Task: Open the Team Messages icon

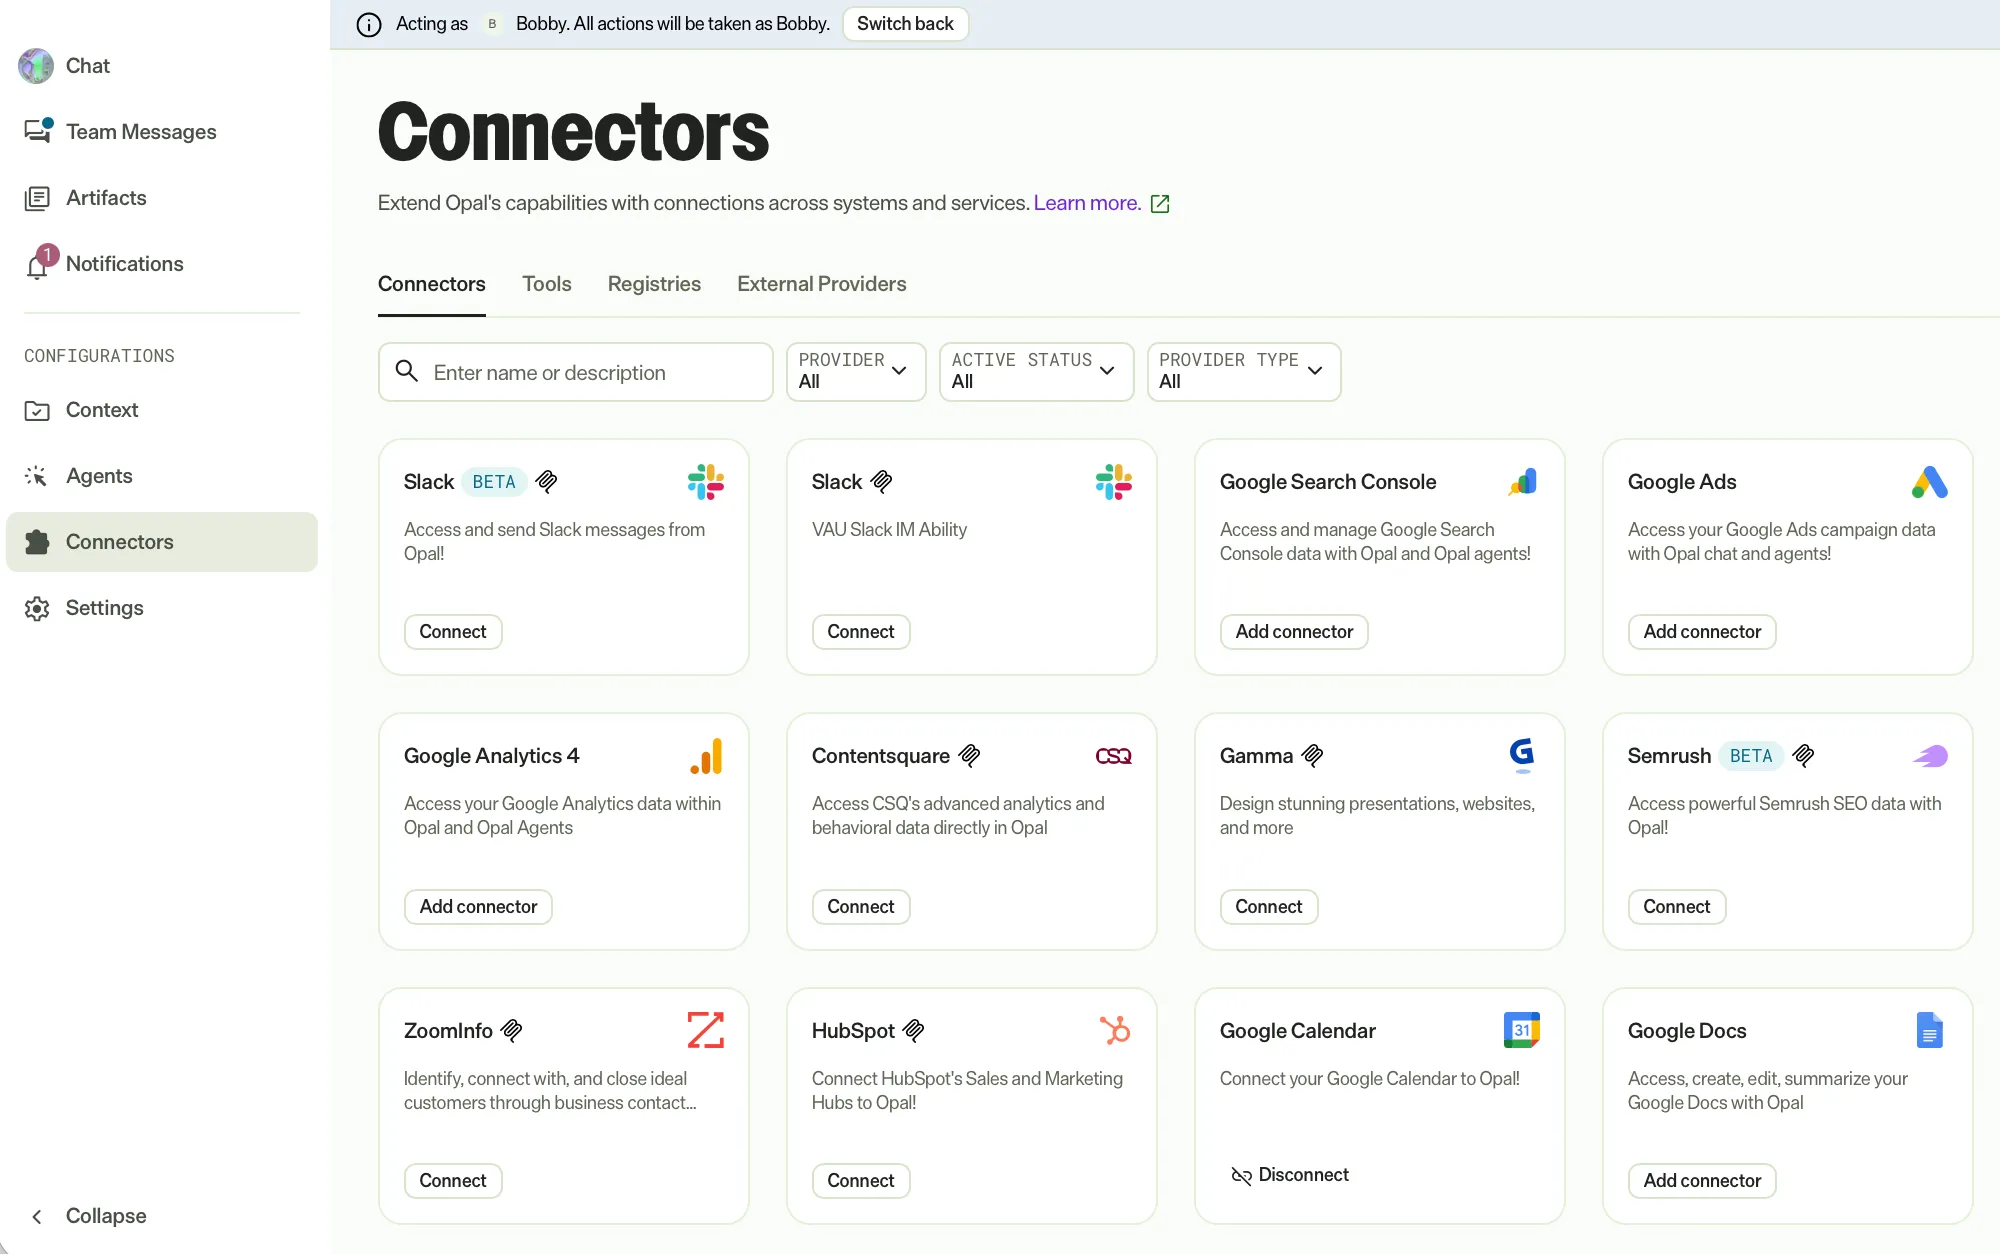Action: (38, 131)
